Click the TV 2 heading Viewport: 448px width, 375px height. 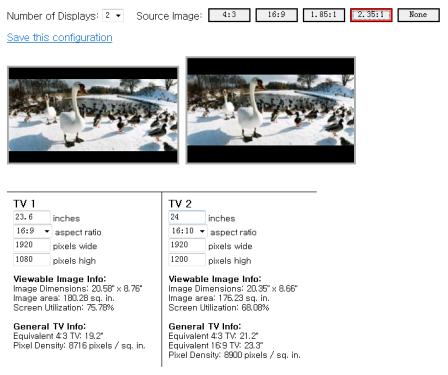(180, 204)
